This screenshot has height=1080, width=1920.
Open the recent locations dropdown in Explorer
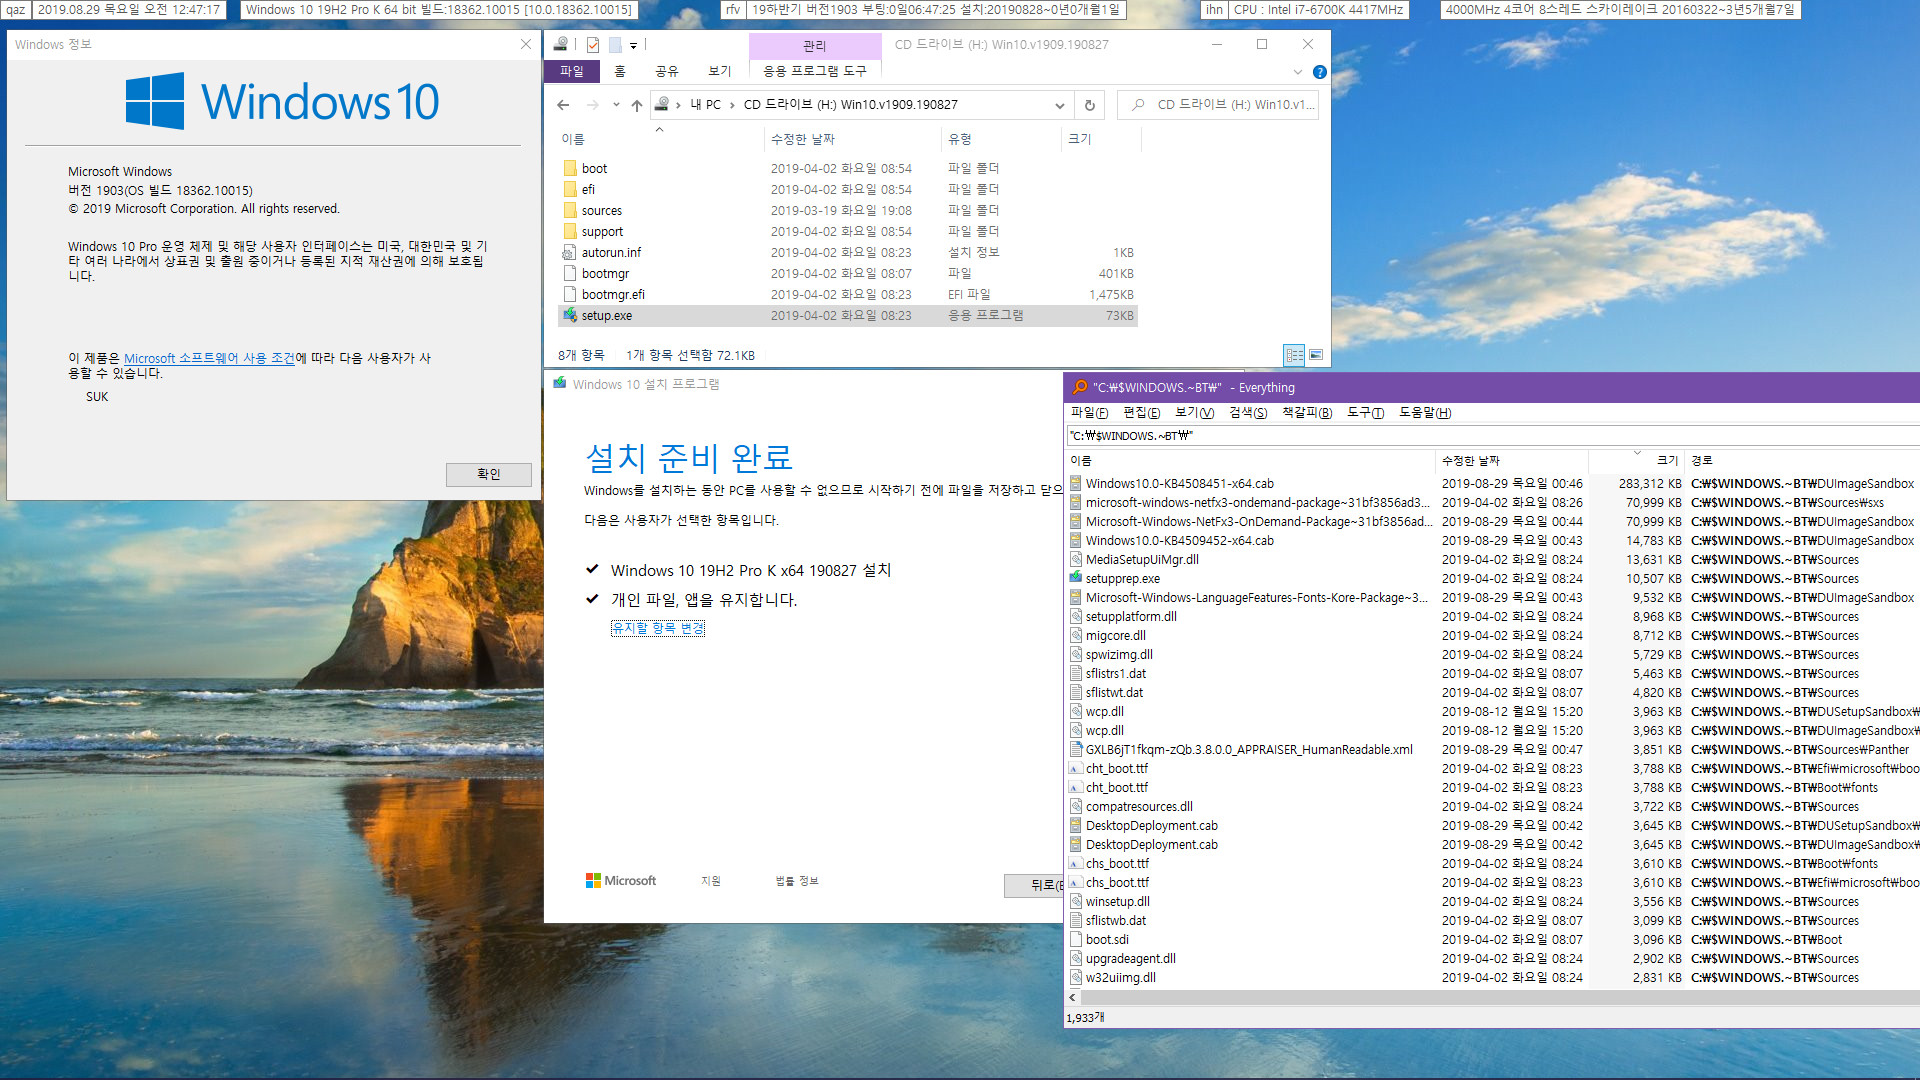(x=616, y=105)
